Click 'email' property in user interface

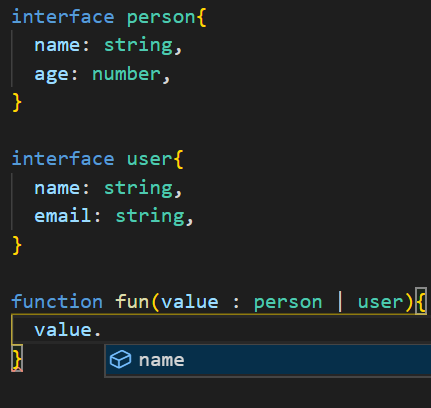click(63, 216)
